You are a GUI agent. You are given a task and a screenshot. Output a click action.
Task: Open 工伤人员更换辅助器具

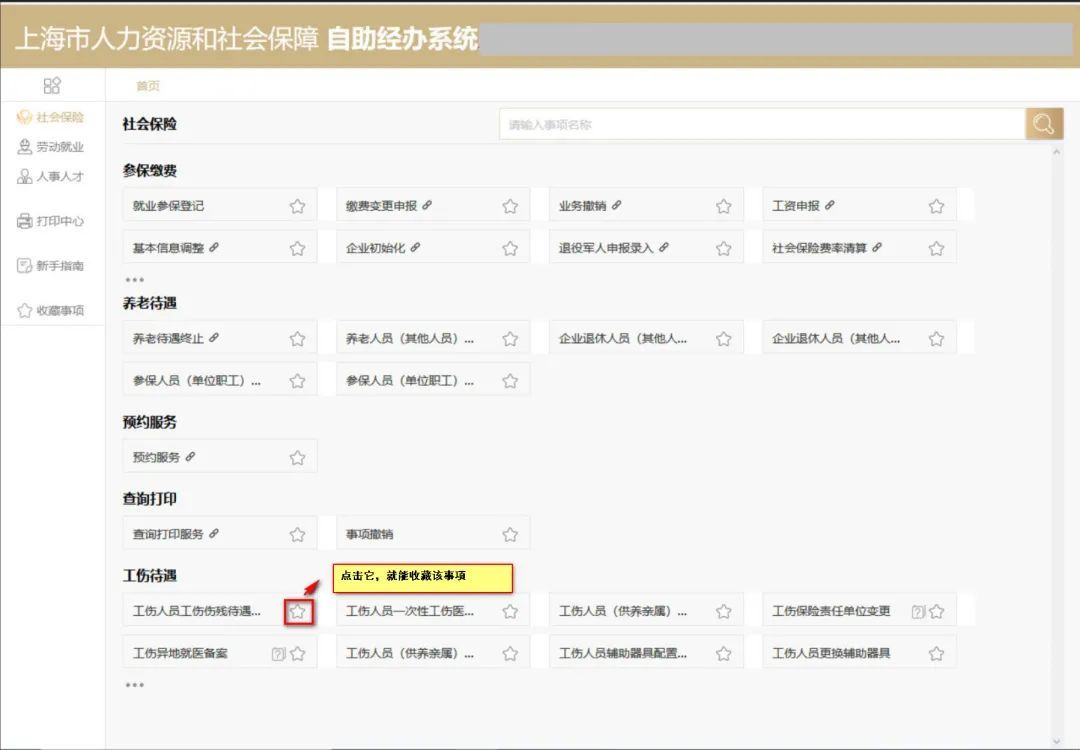pos(859,653)
